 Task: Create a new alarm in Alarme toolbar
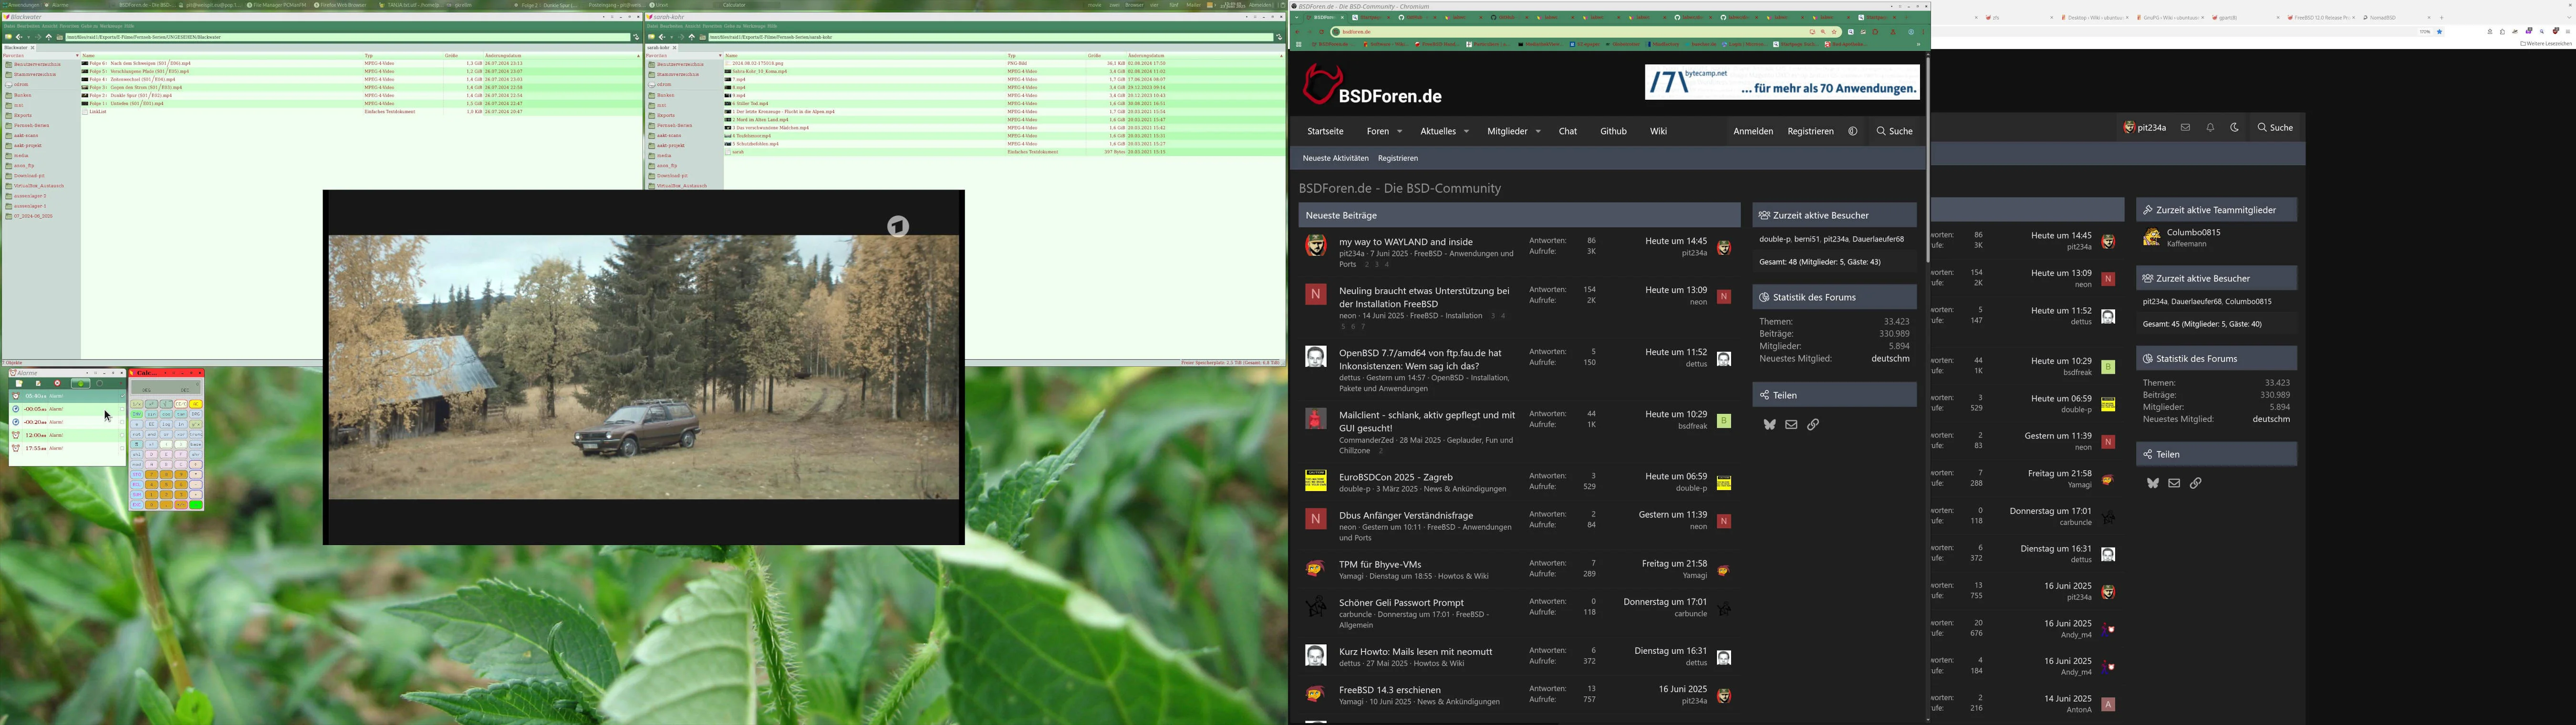tap(19, 384)
